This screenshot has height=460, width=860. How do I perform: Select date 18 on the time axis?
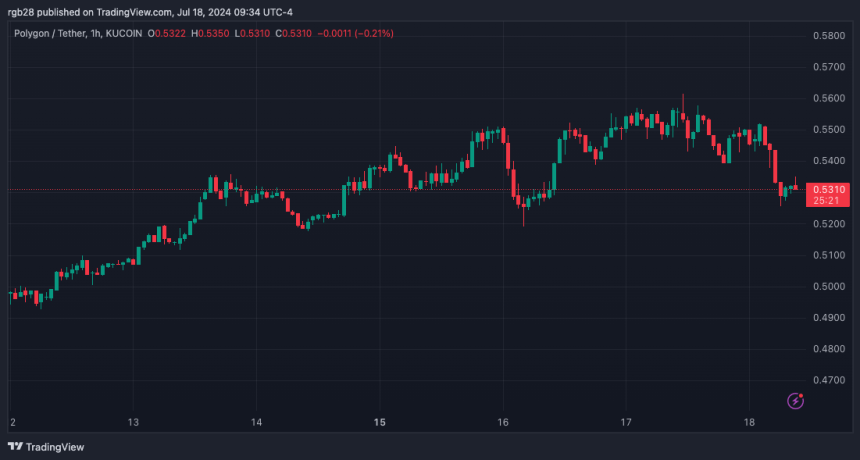749,422
